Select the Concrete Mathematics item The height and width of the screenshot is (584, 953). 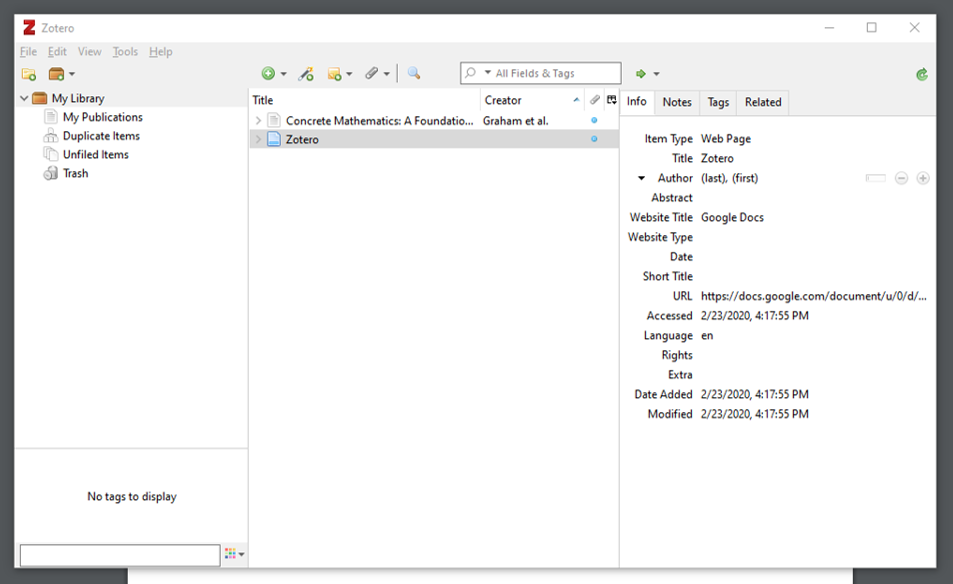point(379,121)
